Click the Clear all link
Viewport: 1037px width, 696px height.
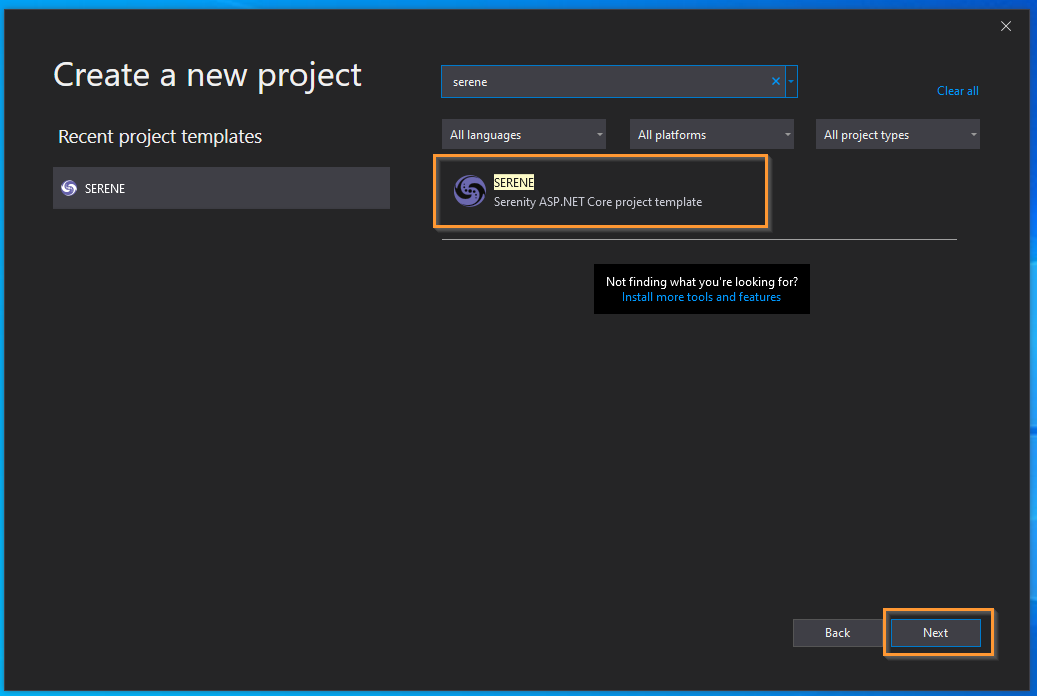point(958,91)
